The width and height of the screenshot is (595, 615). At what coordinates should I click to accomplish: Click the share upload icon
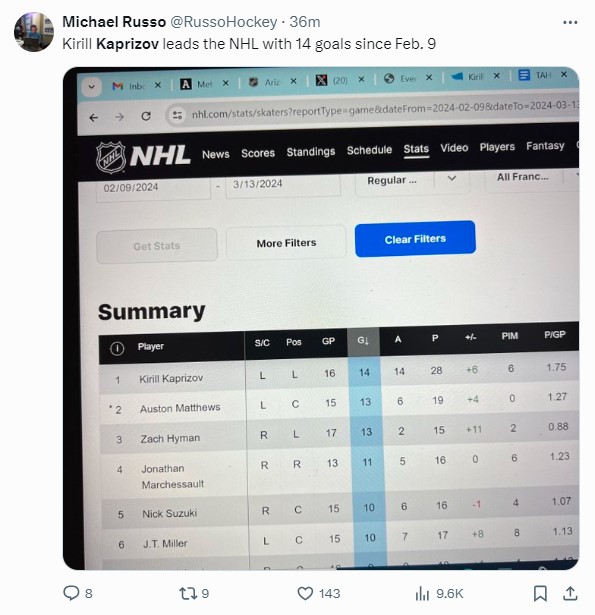(x=570, y=593)
